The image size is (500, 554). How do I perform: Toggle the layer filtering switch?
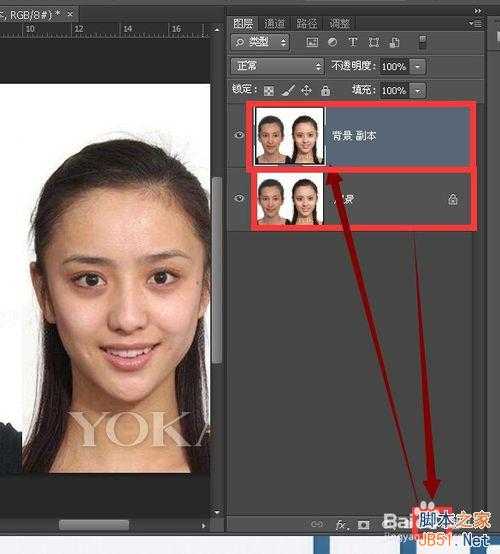[422, 42]
